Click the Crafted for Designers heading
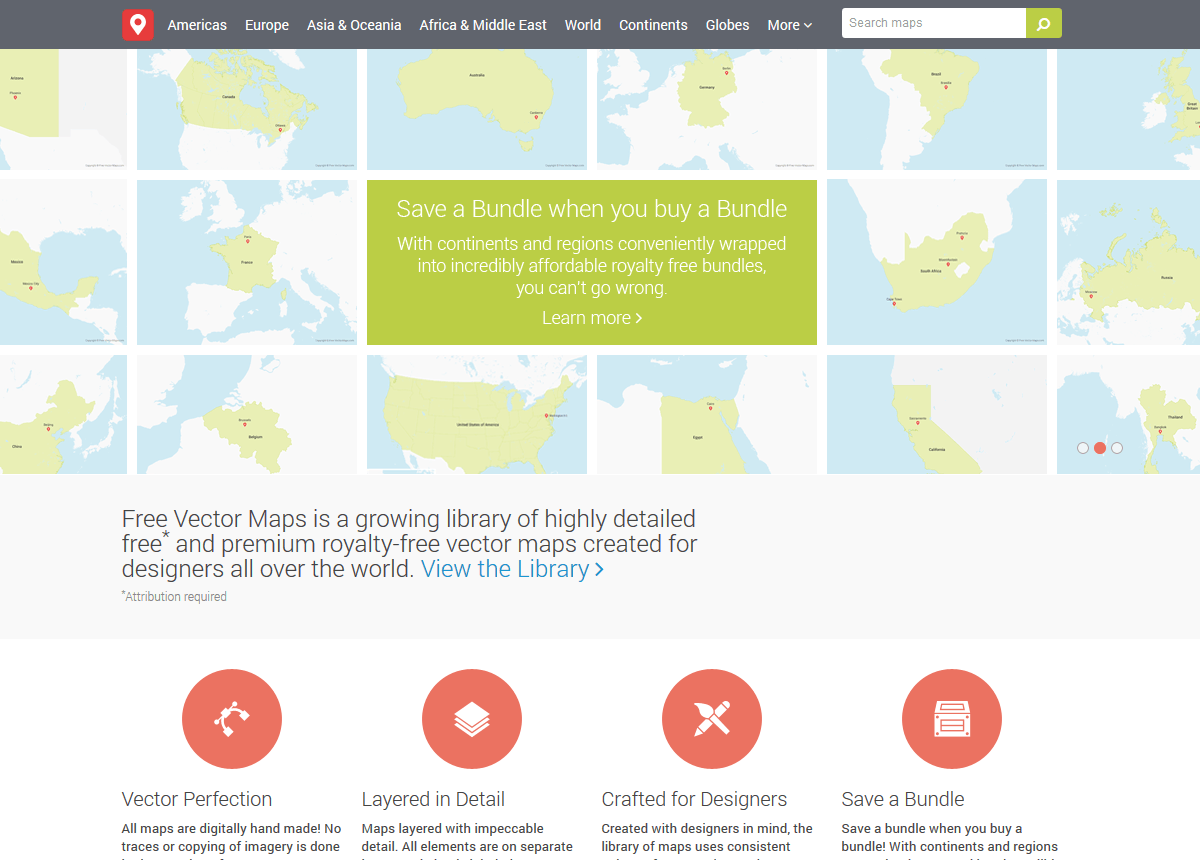Screen dimensions: 1200x860 coord(694,799)
